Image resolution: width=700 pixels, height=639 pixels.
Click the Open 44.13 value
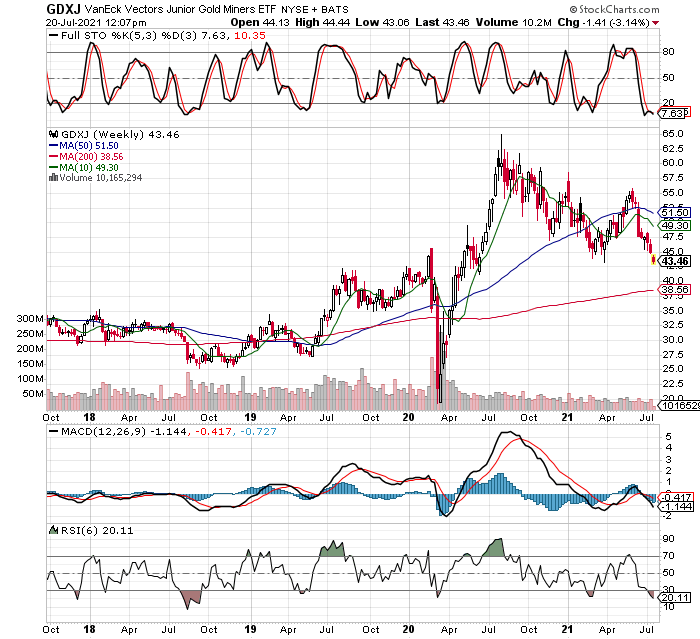tap(260, 22)
